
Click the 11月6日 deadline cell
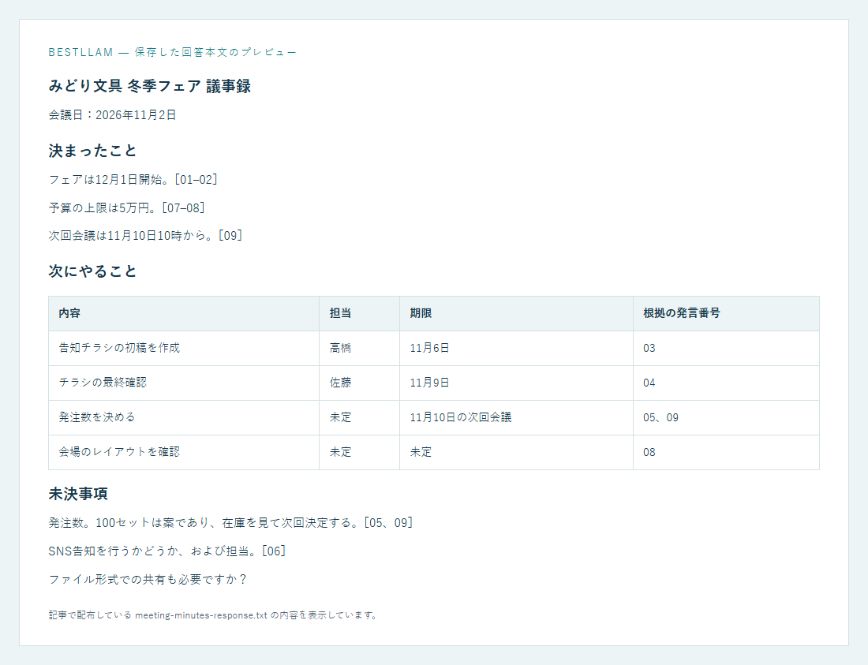coord(516,348)
